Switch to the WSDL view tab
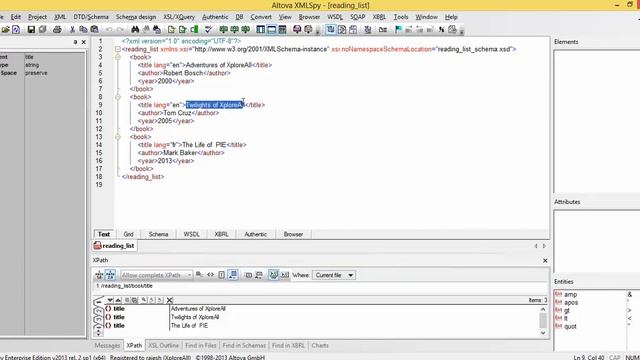 (x=191, y=234)
